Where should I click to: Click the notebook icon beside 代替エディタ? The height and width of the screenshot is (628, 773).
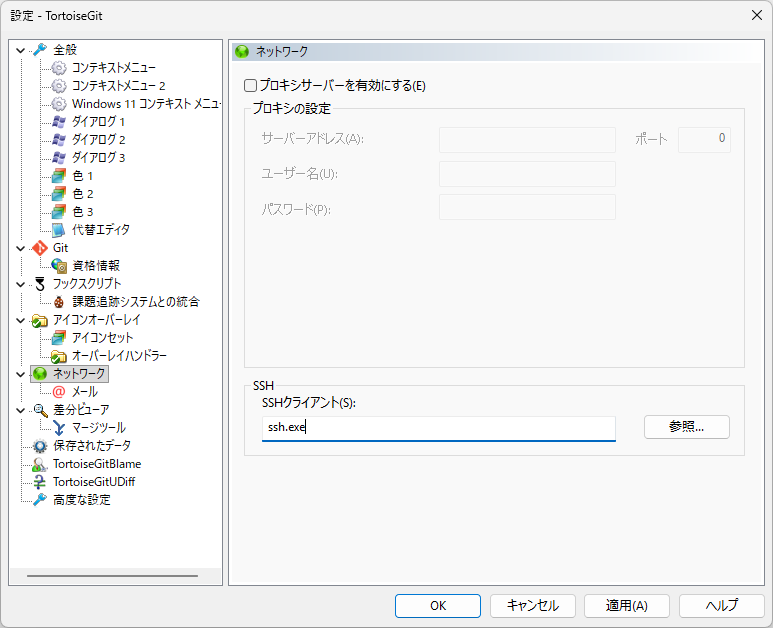coord(59,230)
